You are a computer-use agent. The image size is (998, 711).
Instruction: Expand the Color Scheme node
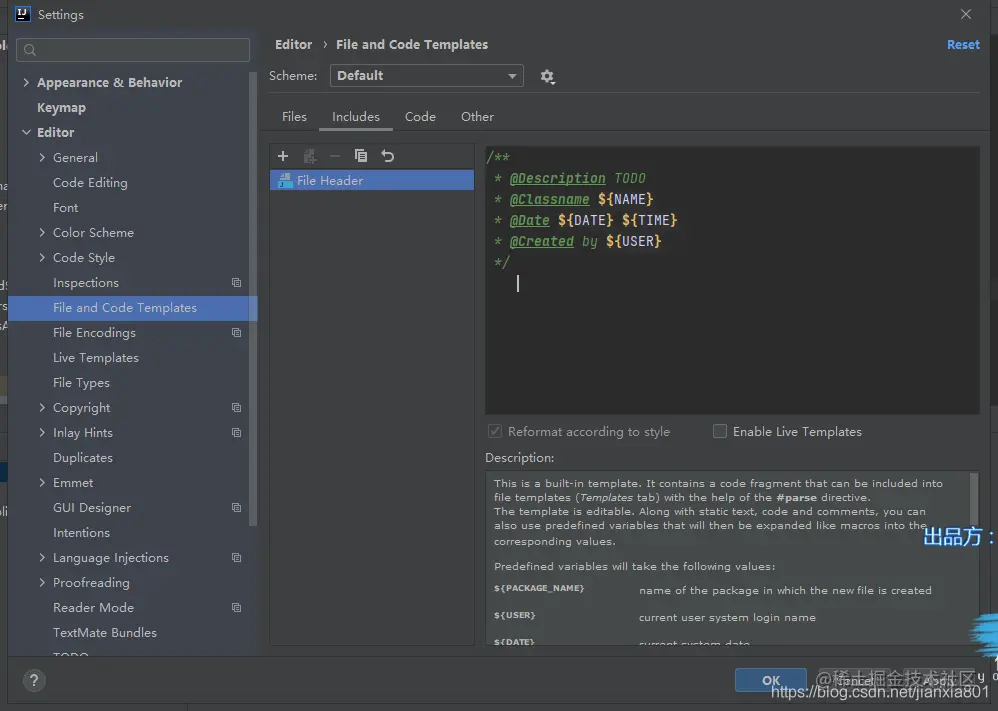tap(42, 232)
